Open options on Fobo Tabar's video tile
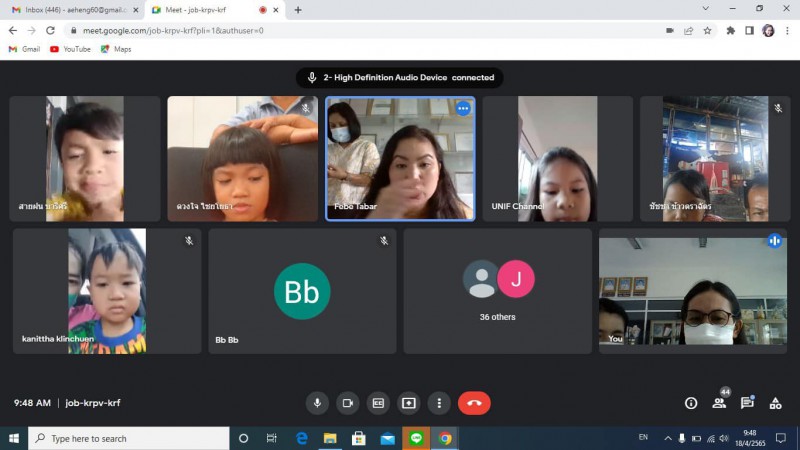This screenshot has height=450, width=800. (x=463, y=108)
